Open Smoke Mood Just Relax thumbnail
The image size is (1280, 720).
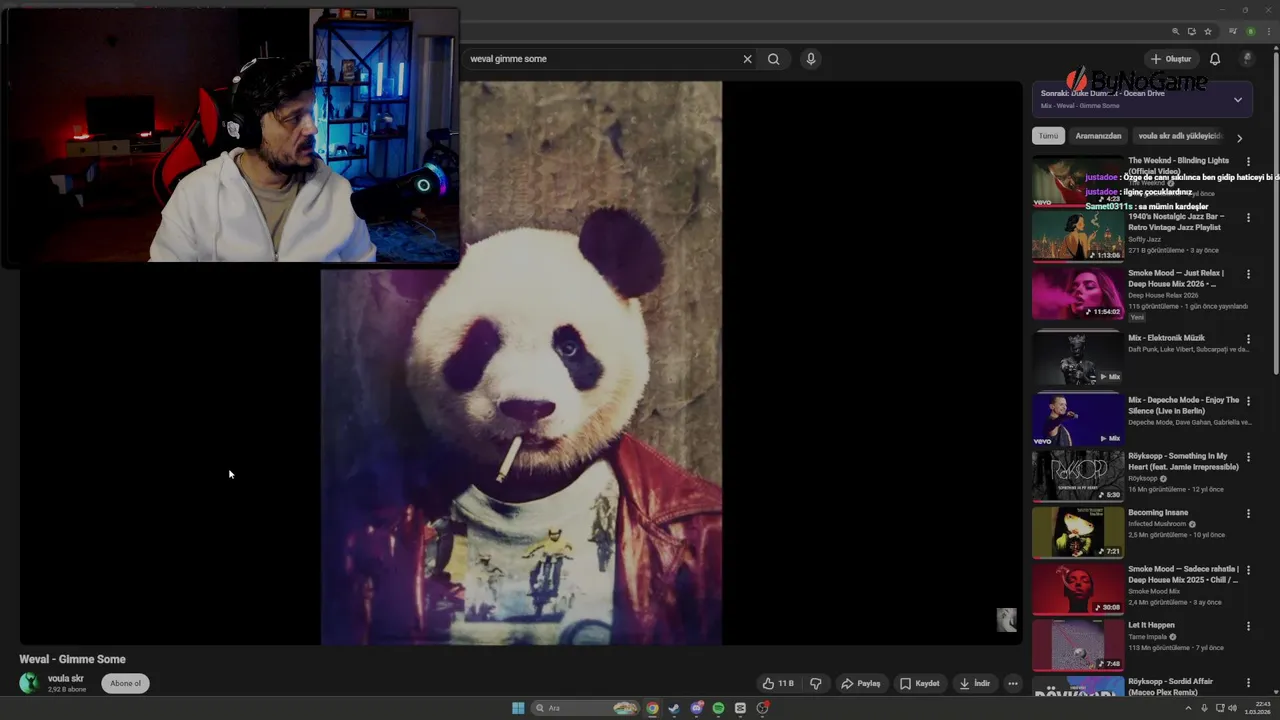coord(1078,293)
